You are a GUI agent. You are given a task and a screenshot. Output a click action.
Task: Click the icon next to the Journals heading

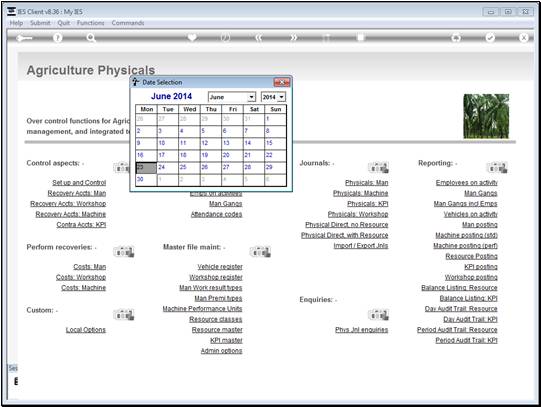point(378,167)
